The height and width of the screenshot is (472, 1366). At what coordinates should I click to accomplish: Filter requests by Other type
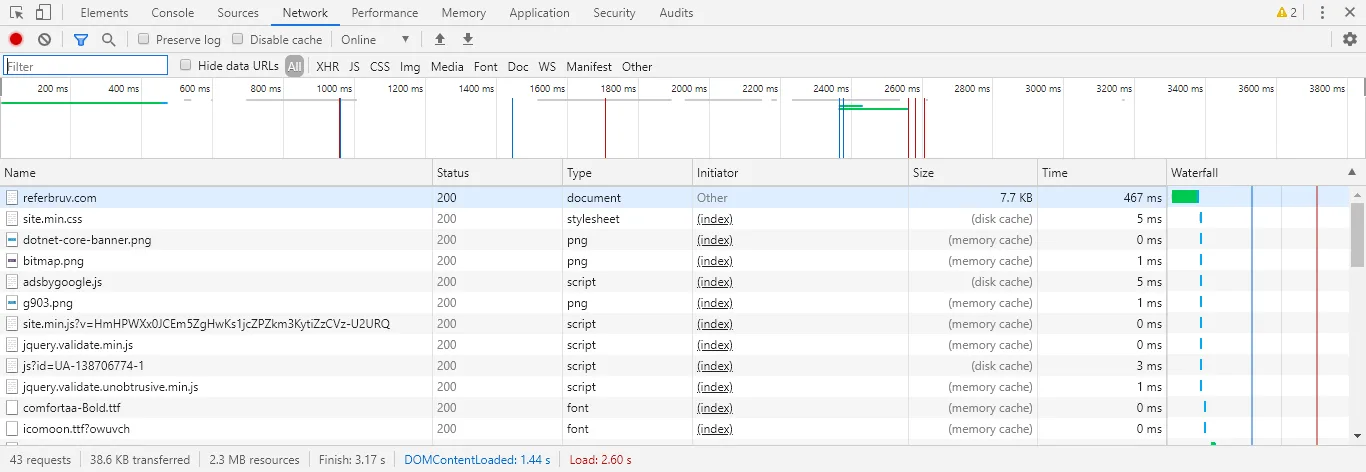coord(637,67)
